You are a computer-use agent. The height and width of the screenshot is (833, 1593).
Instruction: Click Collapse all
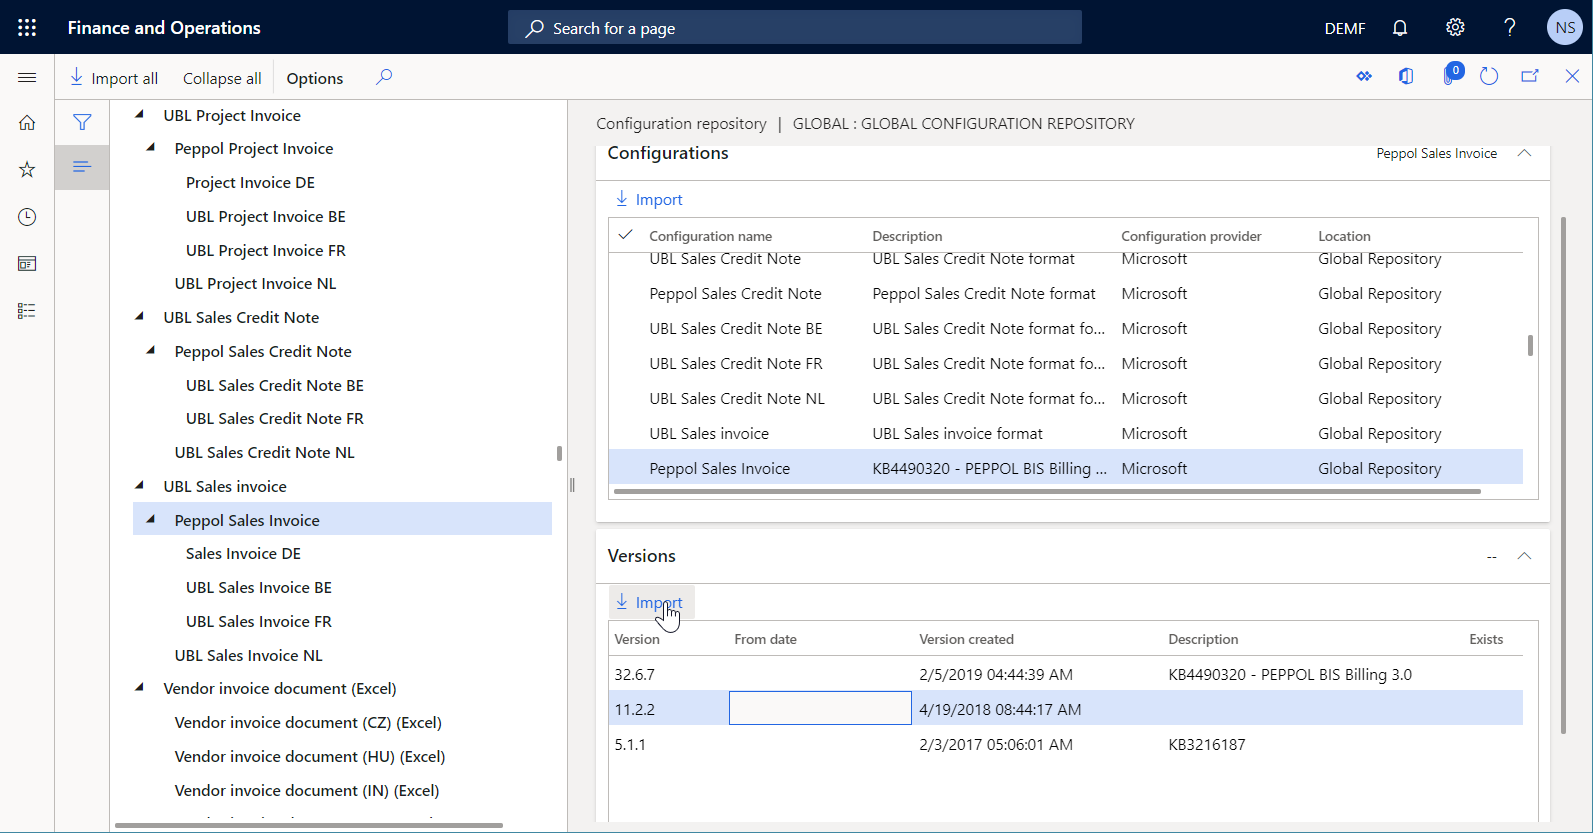pyautogui.click(x=222, y=78)
